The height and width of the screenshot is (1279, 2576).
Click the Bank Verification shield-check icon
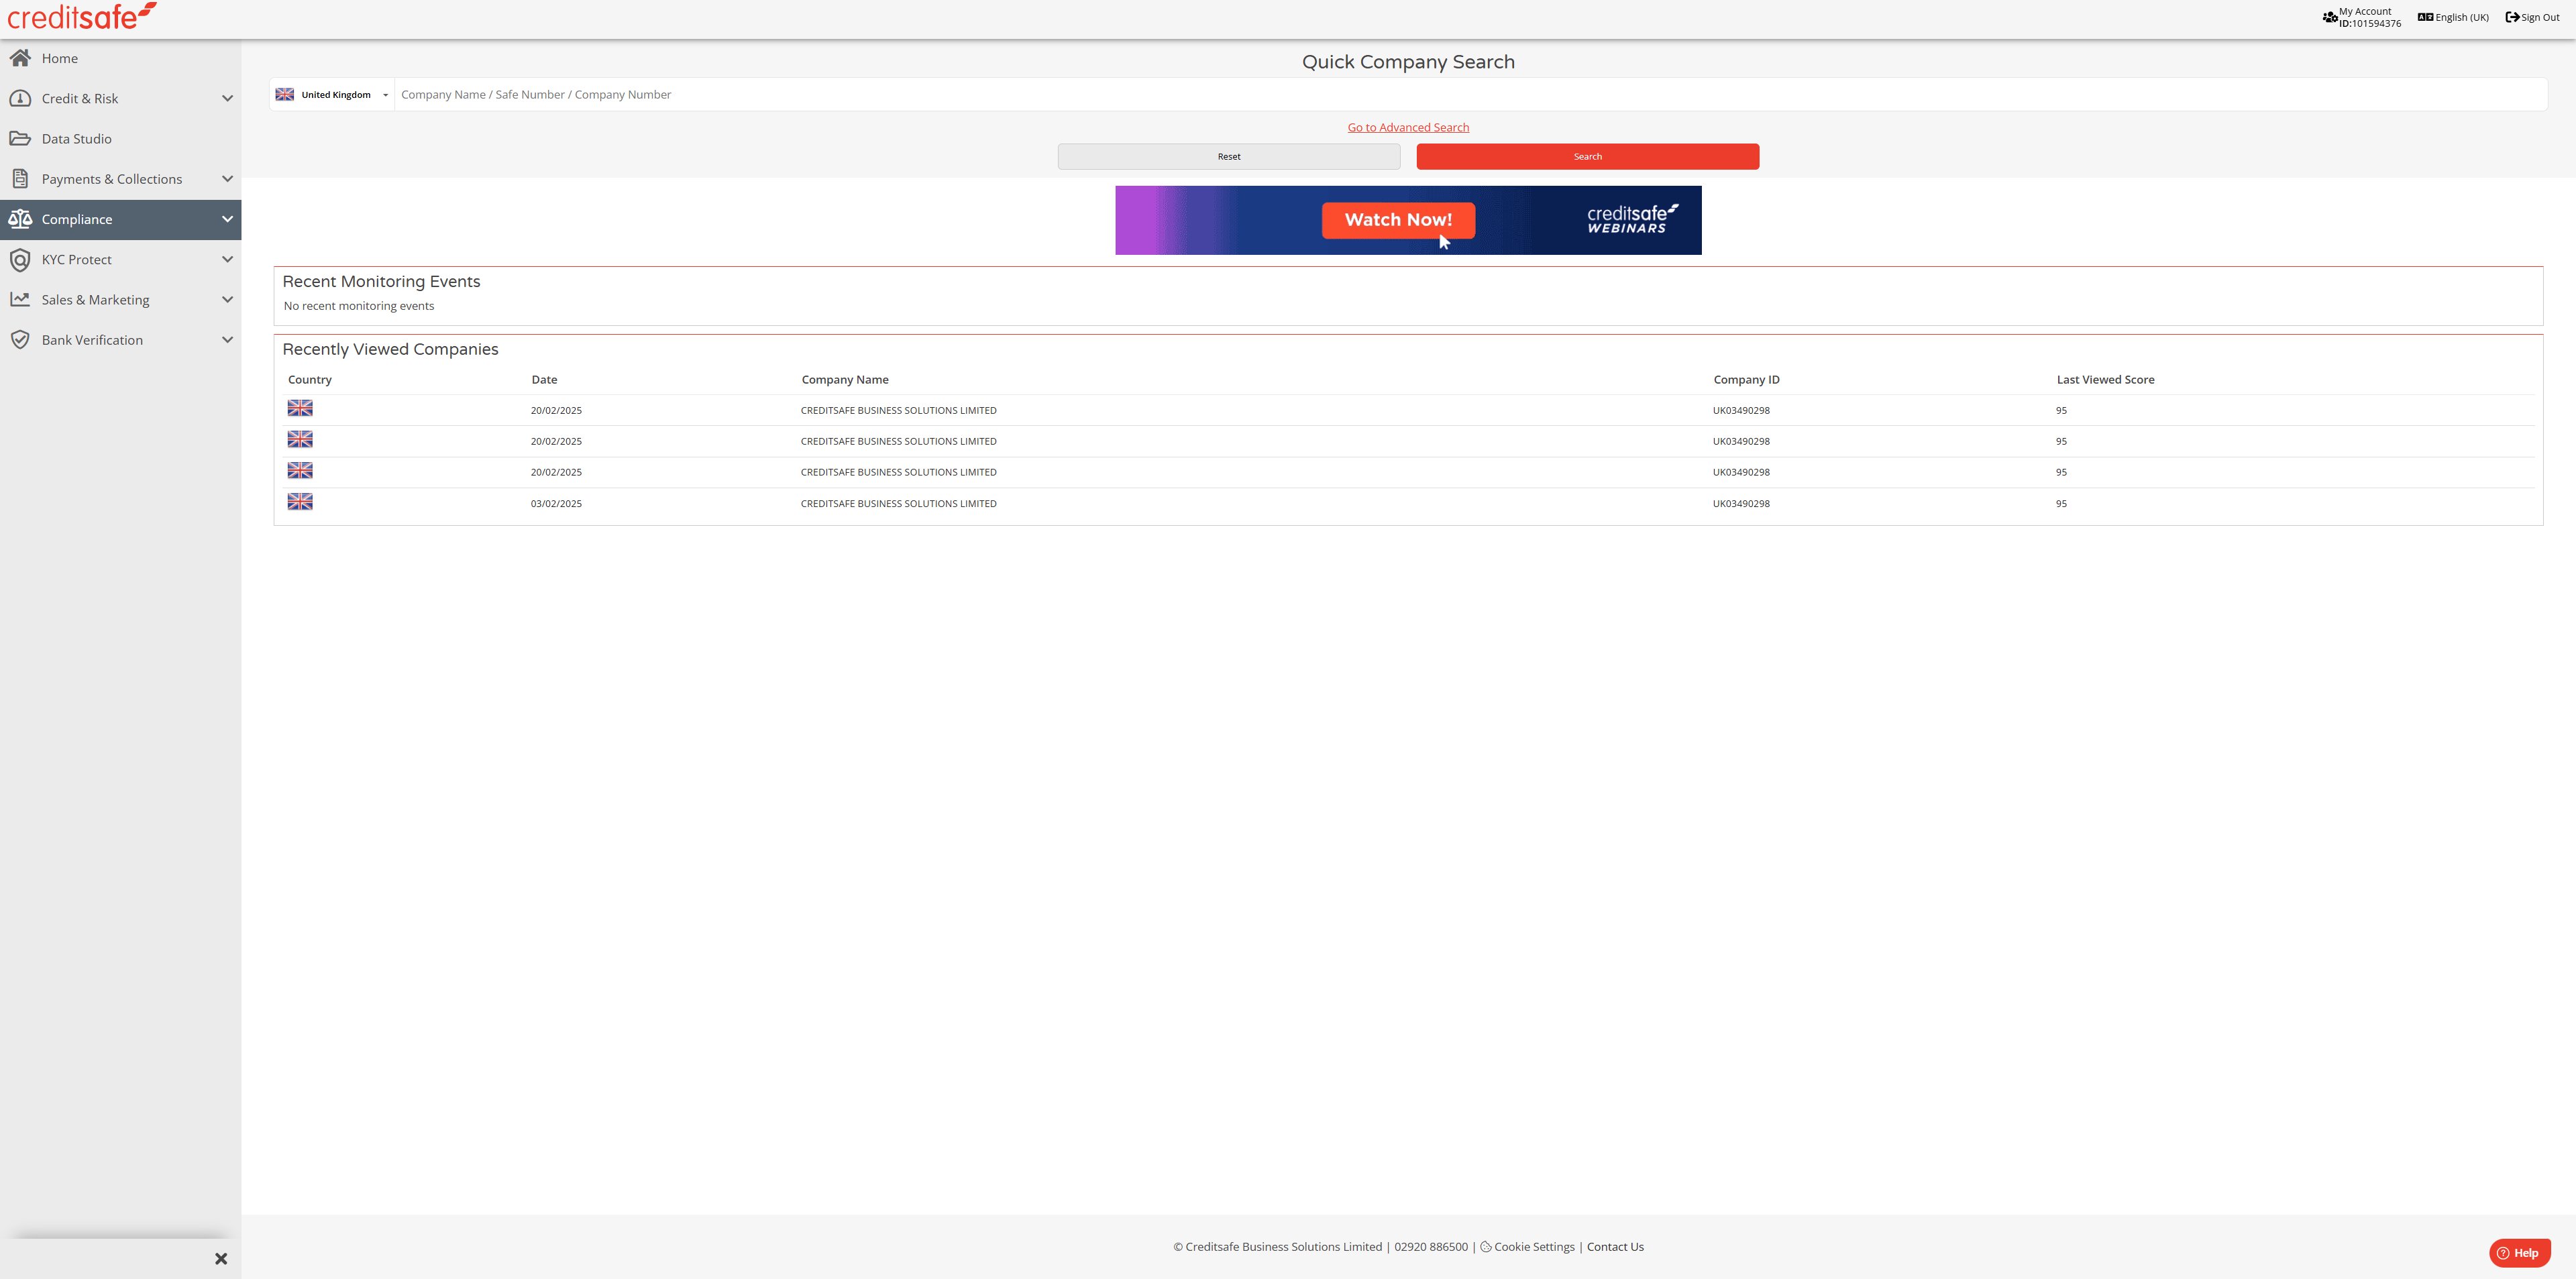point(20,340)
